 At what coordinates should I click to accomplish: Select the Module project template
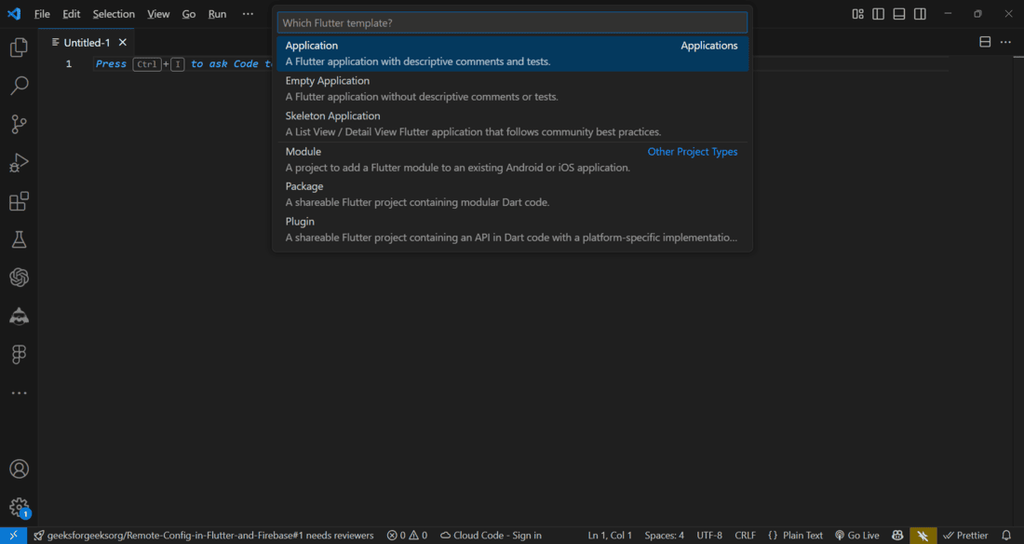coord(512,159)
